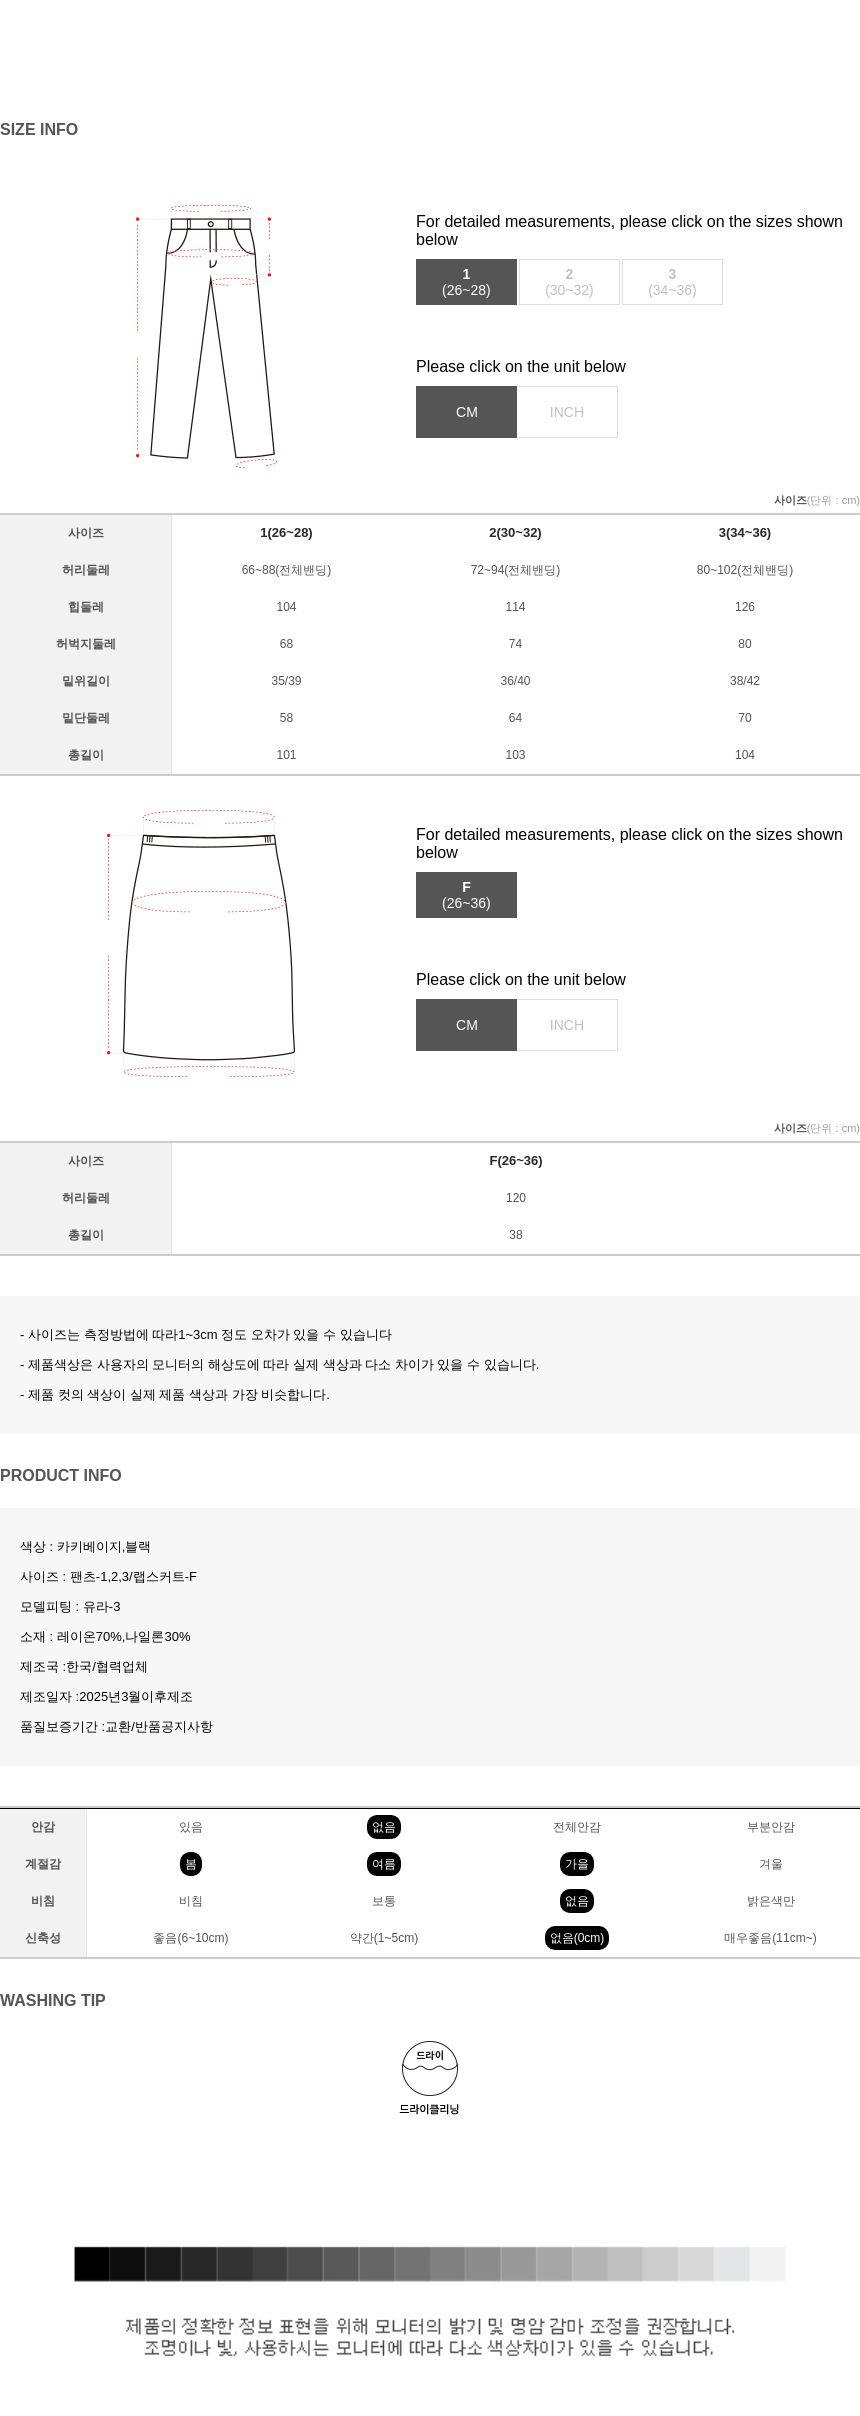This screenshot has width=860, height=2416.
Task: Click the darkest black swatch in grayscale bar
Action: tap(92, 2264)
